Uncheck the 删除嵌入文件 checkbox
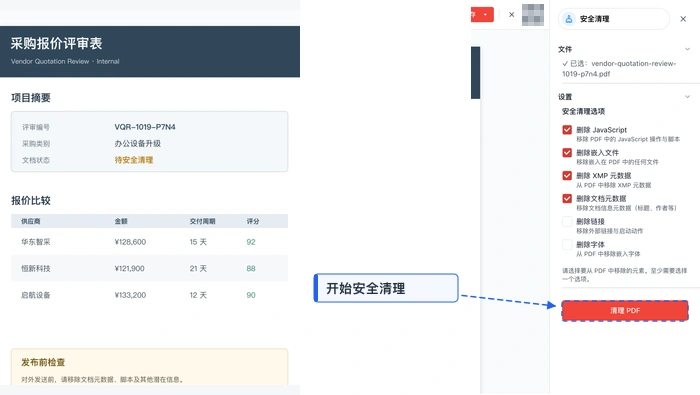Screen dimensions: 700x395 point(567,153)
